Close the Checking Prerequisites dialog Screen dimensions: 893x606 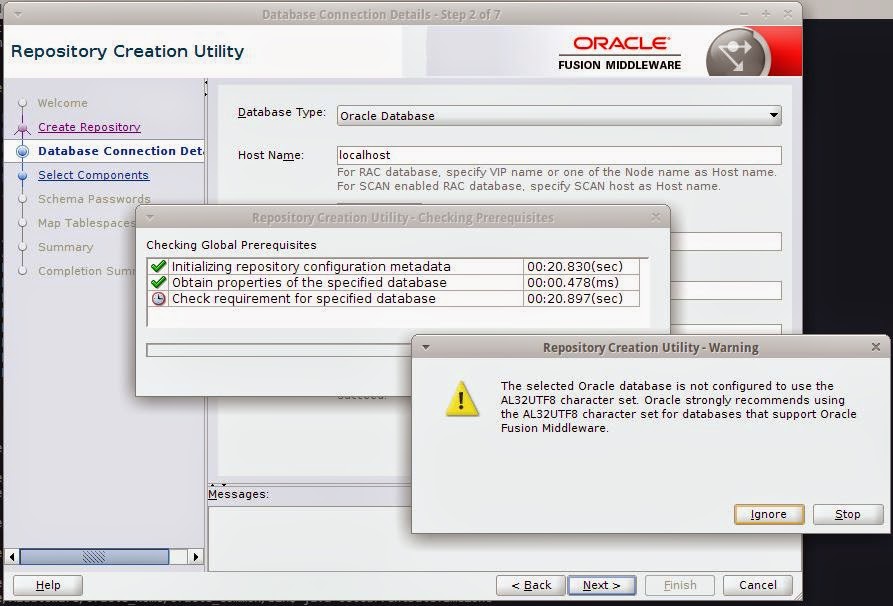click(x=656, y=217)
